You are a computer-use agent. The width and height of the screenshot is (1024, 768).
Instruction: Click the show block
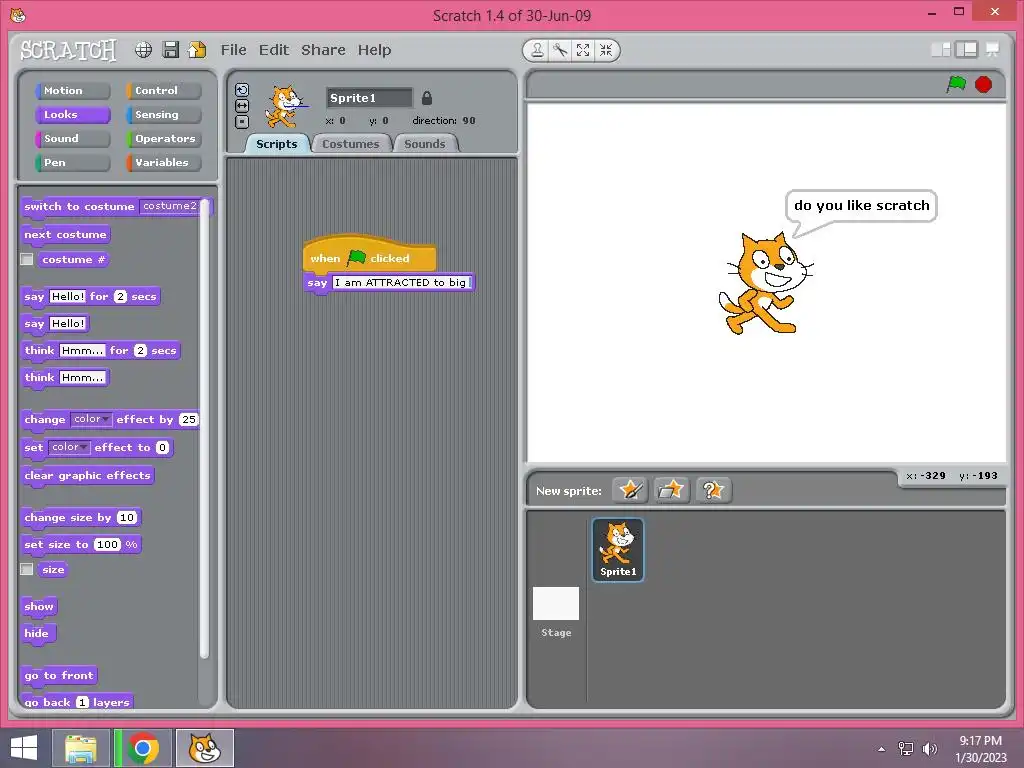39,607
